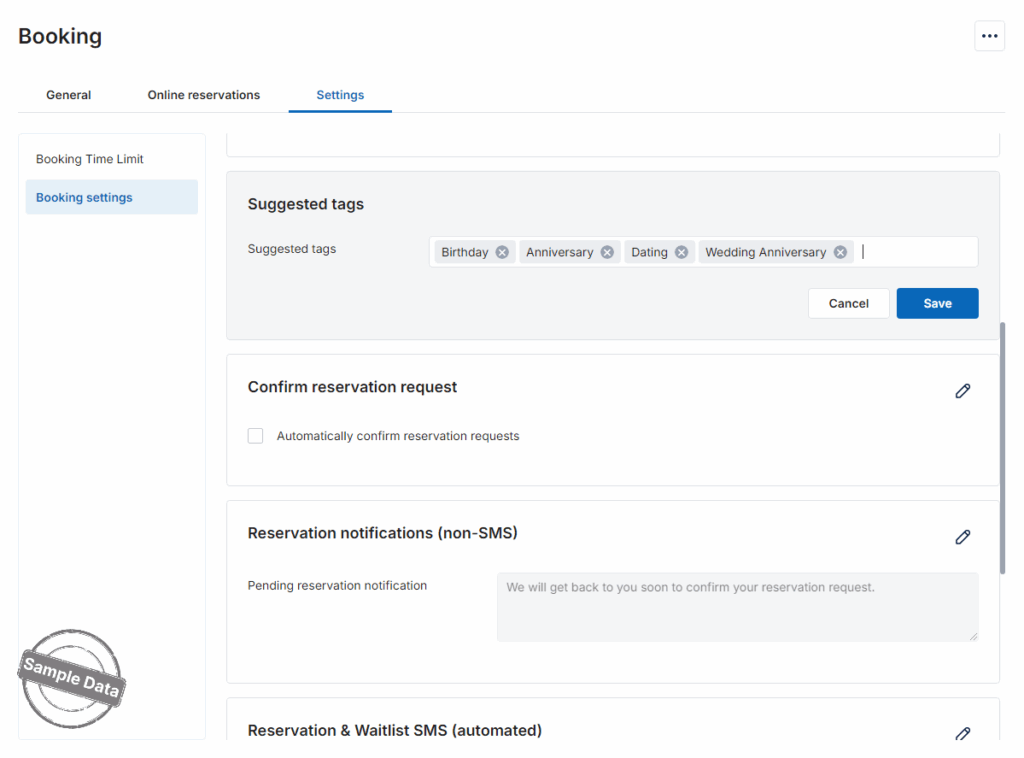Enable automatically confirm reservation requests checkbox
This screenshot has width=1024, height=758.
tap(256, 436)
